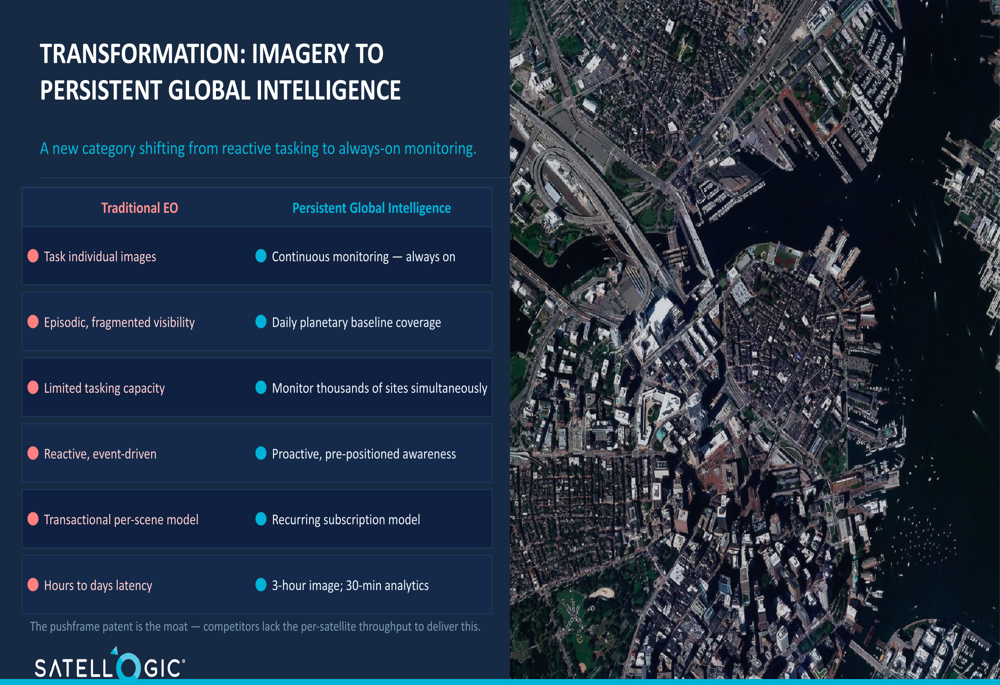Select the pushframe patent footnote text

tap(255, 626)
